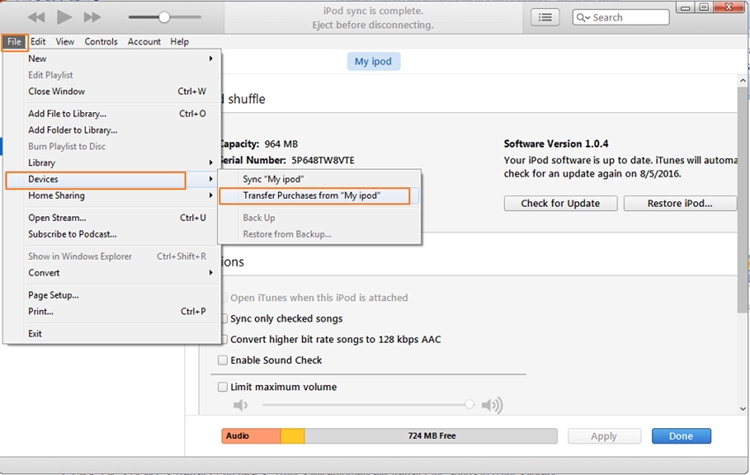Select Sync "My ipod" option
The image size is (750, 475).
pyautogui.click(x=319, y=179)
